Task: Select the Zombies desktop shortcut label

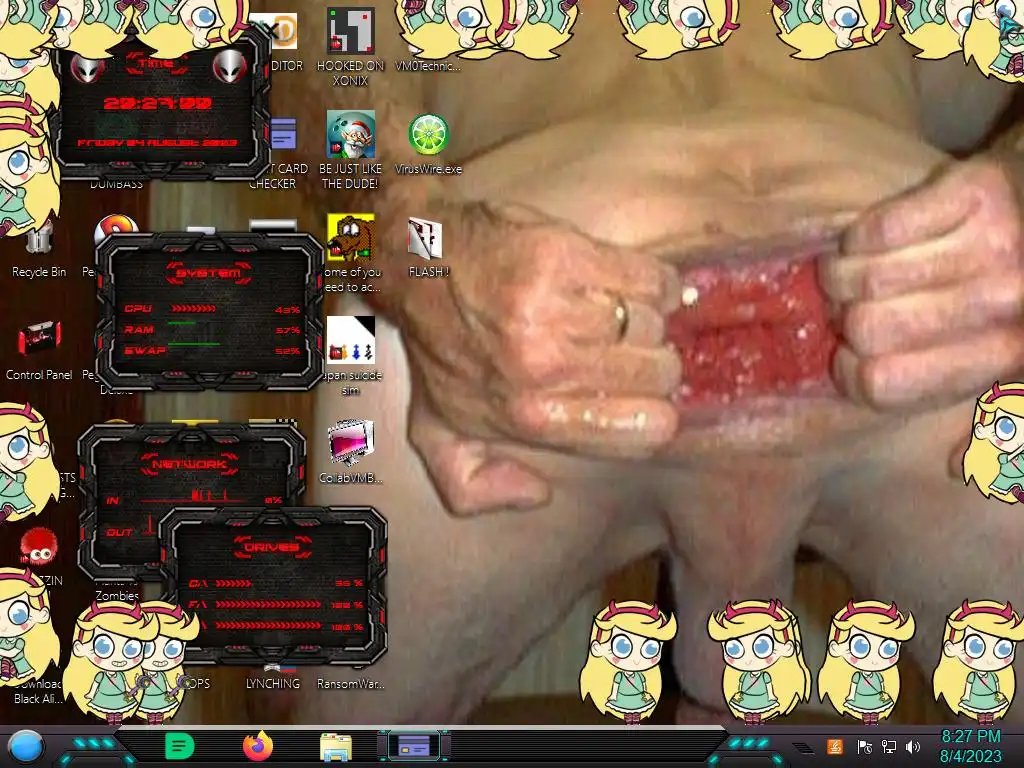Action: pyautogui.click(x=117, y=595)
